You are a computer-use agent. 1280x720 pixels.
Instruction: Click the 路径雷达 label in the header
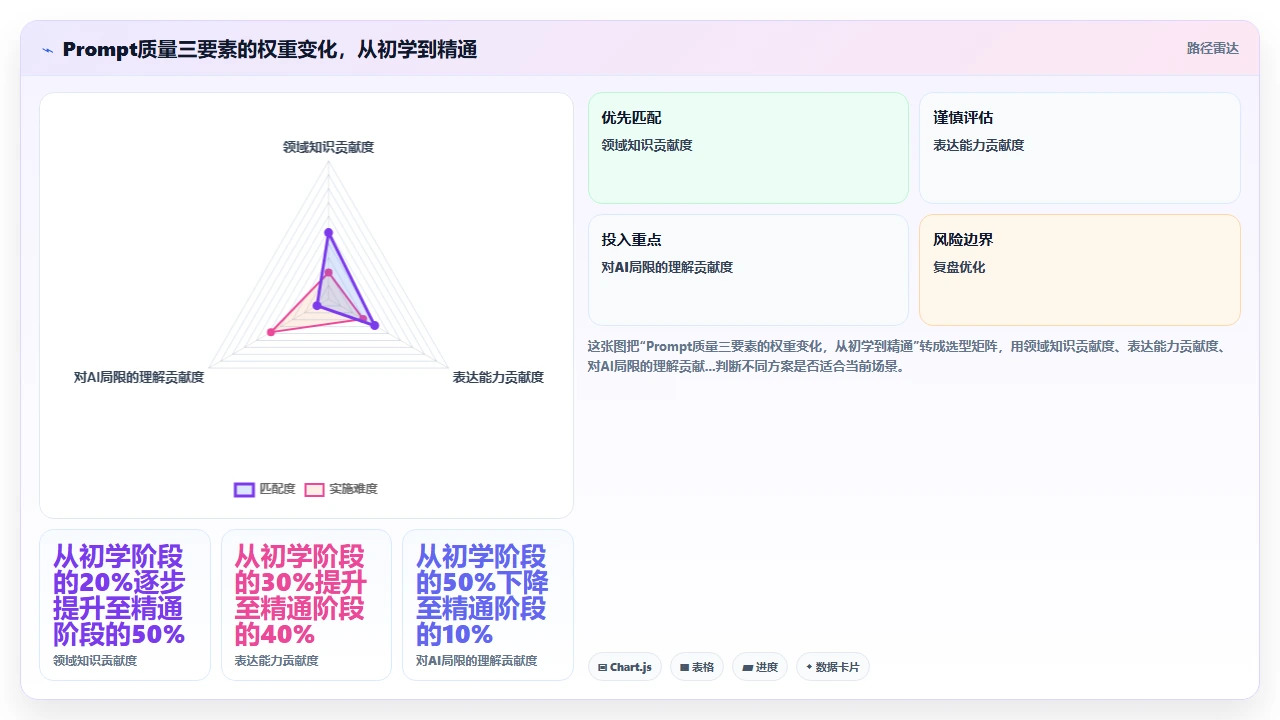click(x=1212, y=48)
